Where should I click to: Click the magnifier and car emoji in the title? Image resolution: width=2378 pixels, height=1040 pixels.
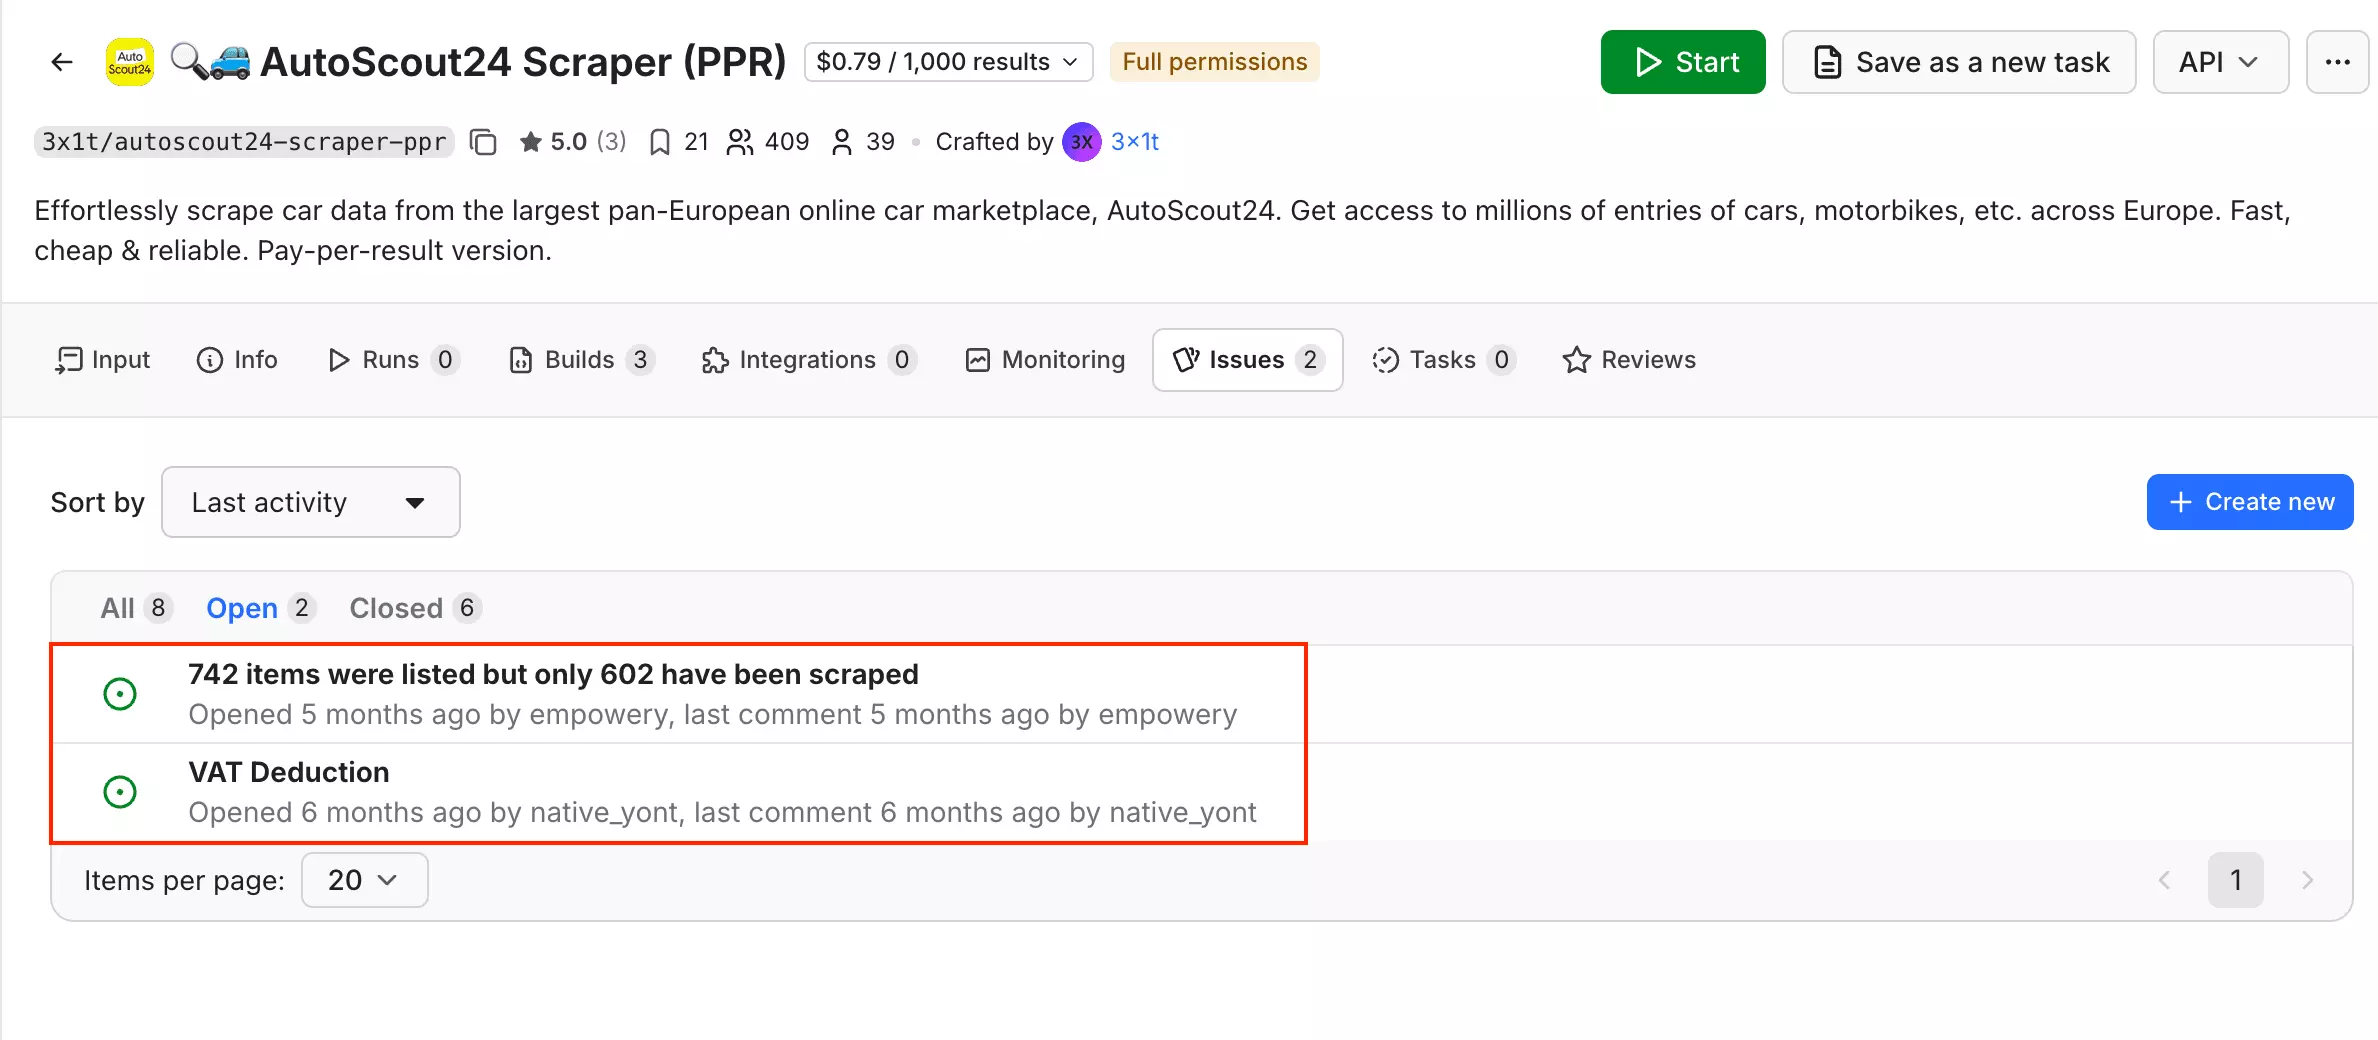210,62
